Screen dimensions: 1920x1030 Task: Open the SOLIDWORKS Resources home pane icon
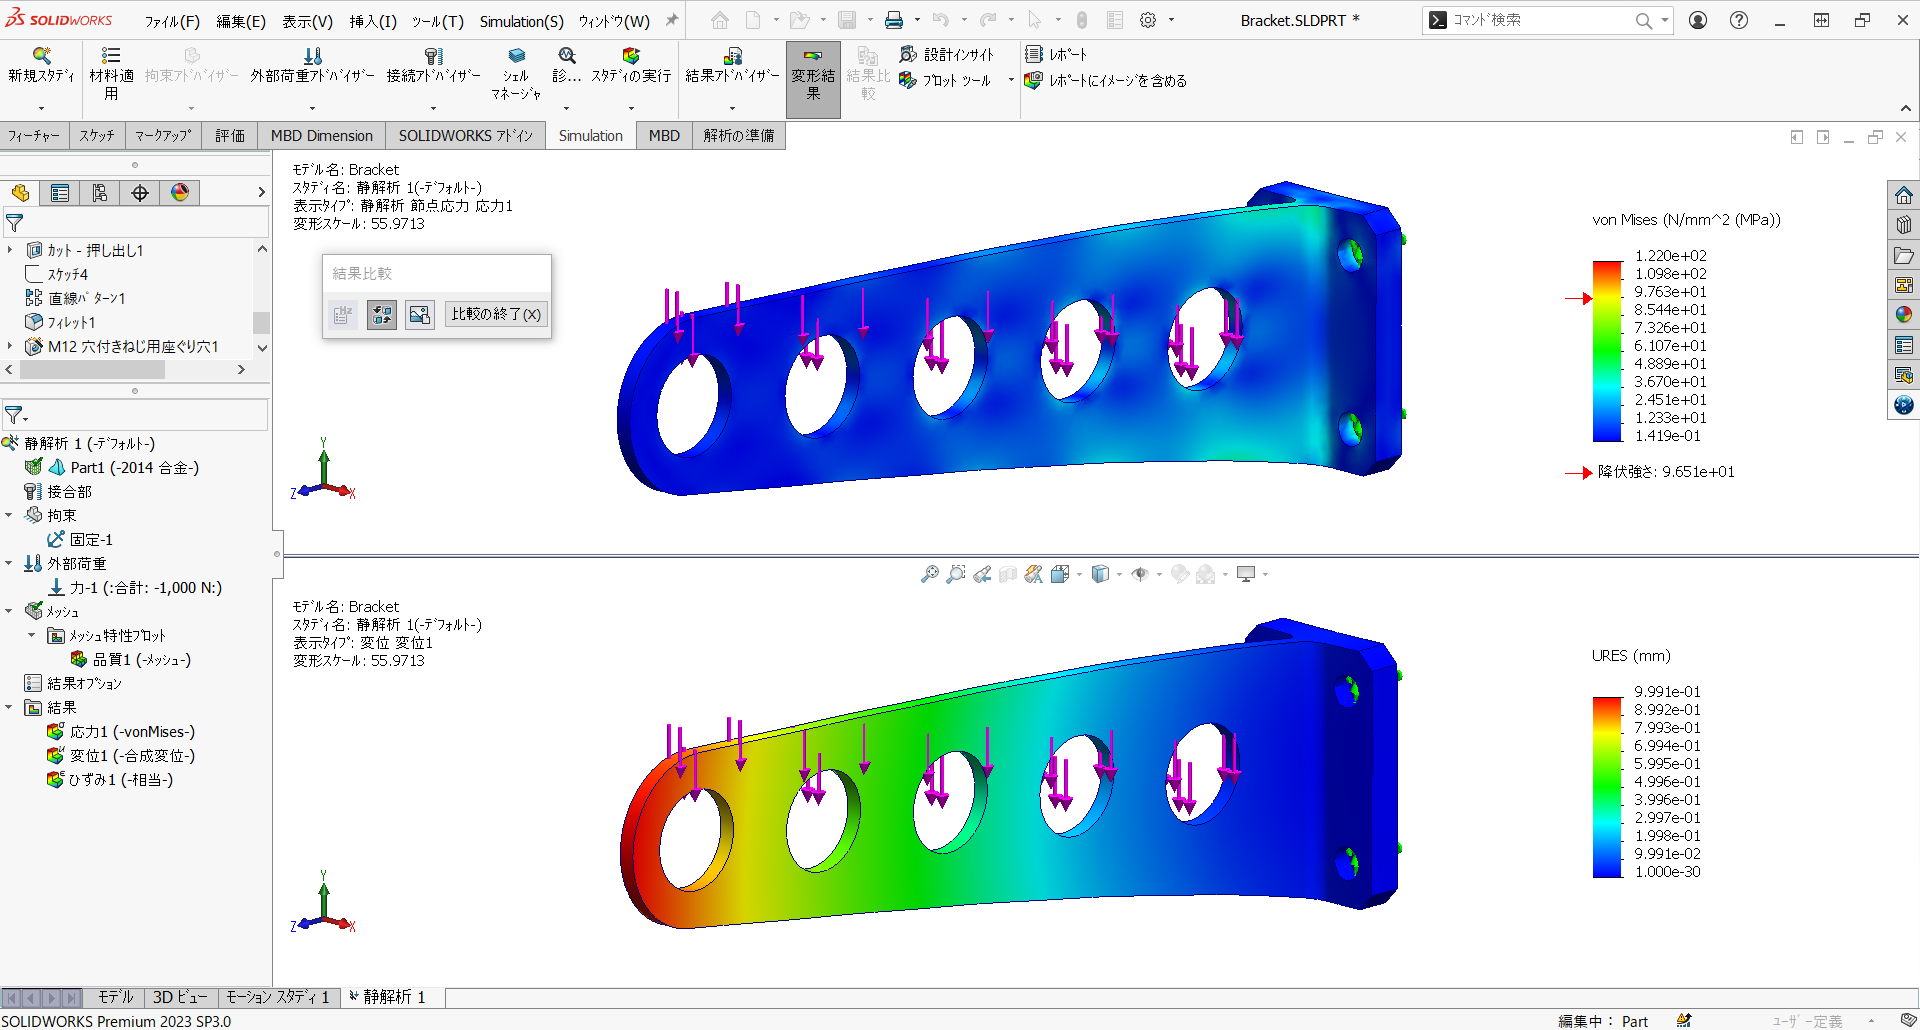[x=1904, y=195]
